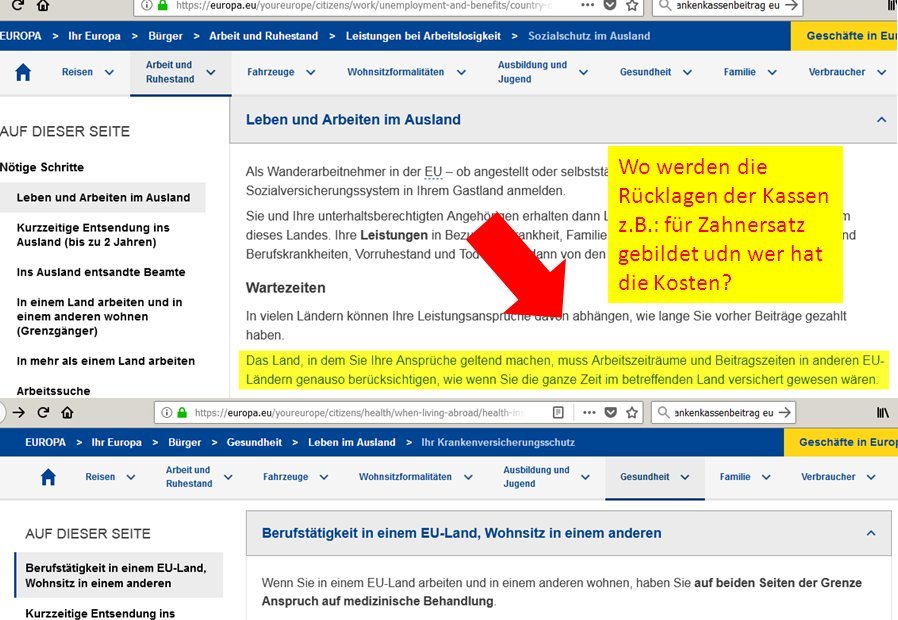Save to Pocket in the lower browser
Viewport: 898px width, 620px height.
611,412
